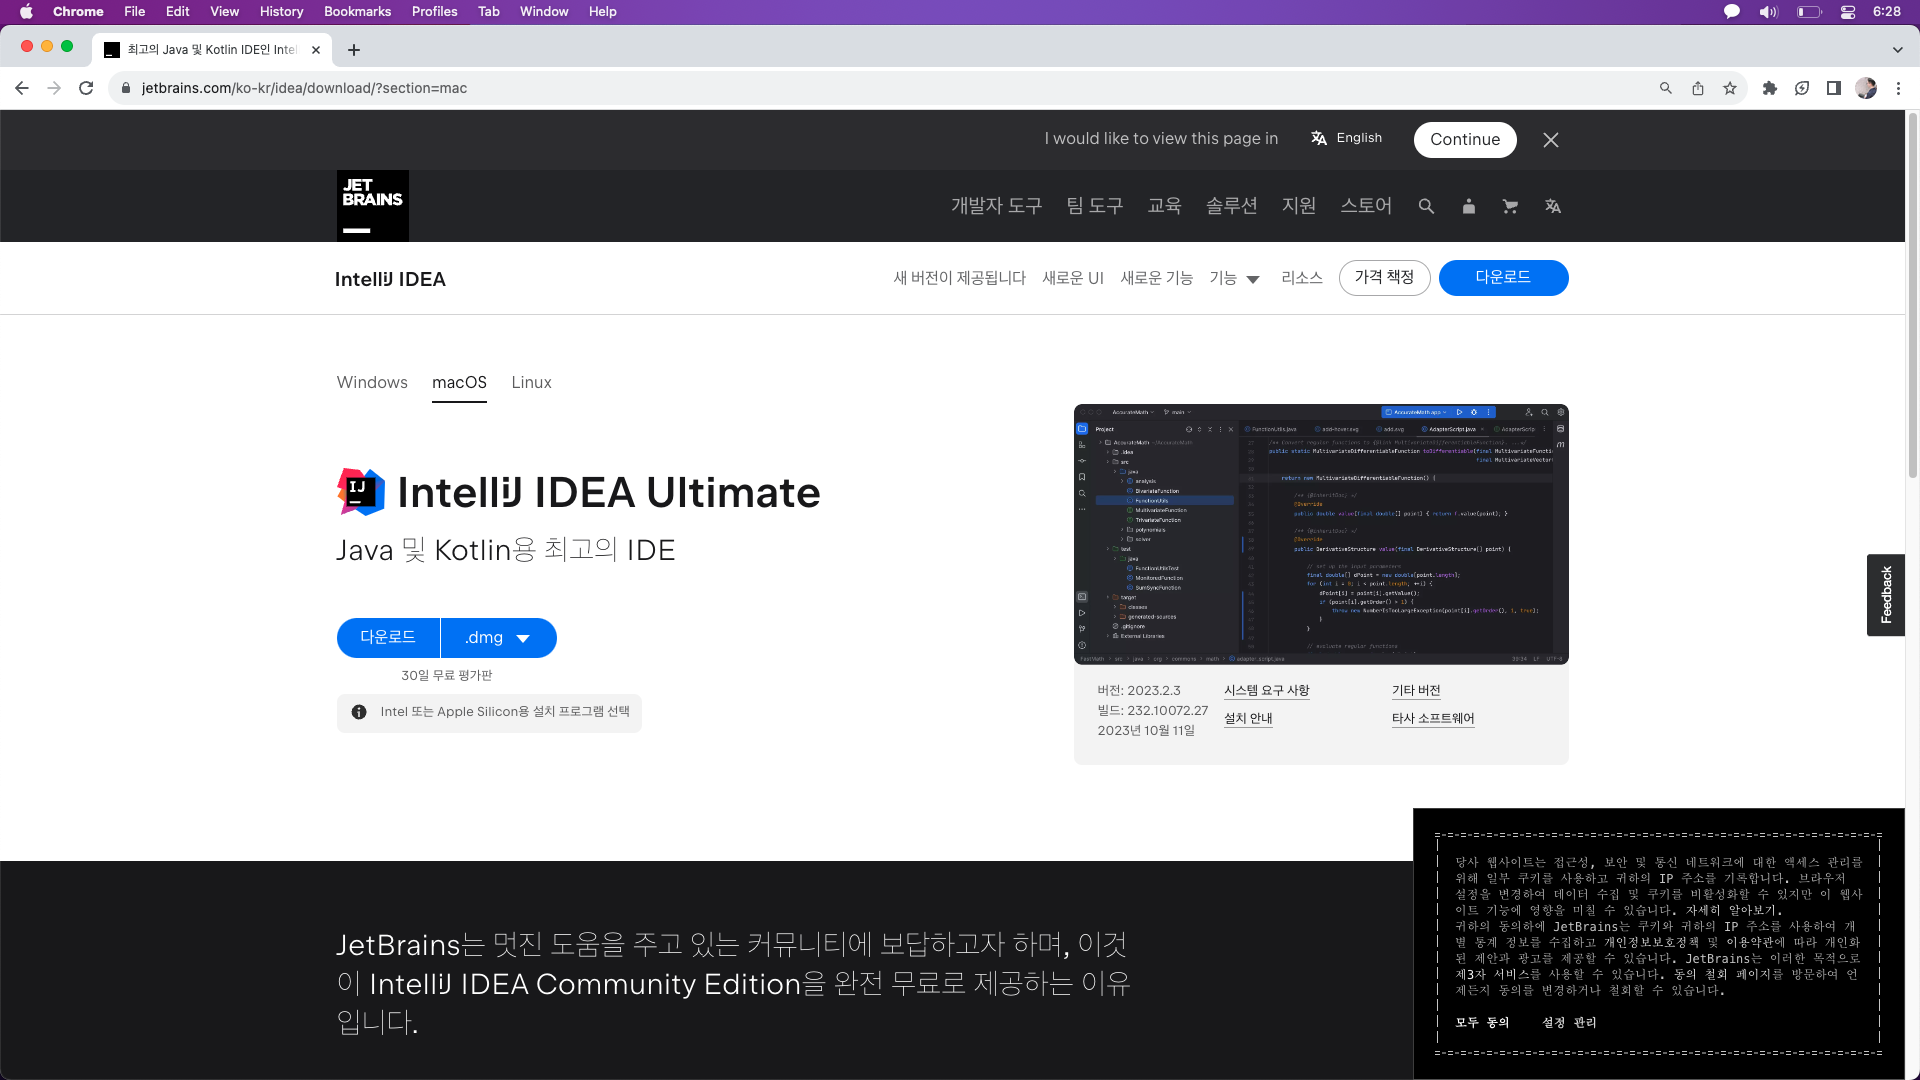Open 팀 도구 menu
The height and width of the screenshot is (1080, 1920).
(1094, 206)
